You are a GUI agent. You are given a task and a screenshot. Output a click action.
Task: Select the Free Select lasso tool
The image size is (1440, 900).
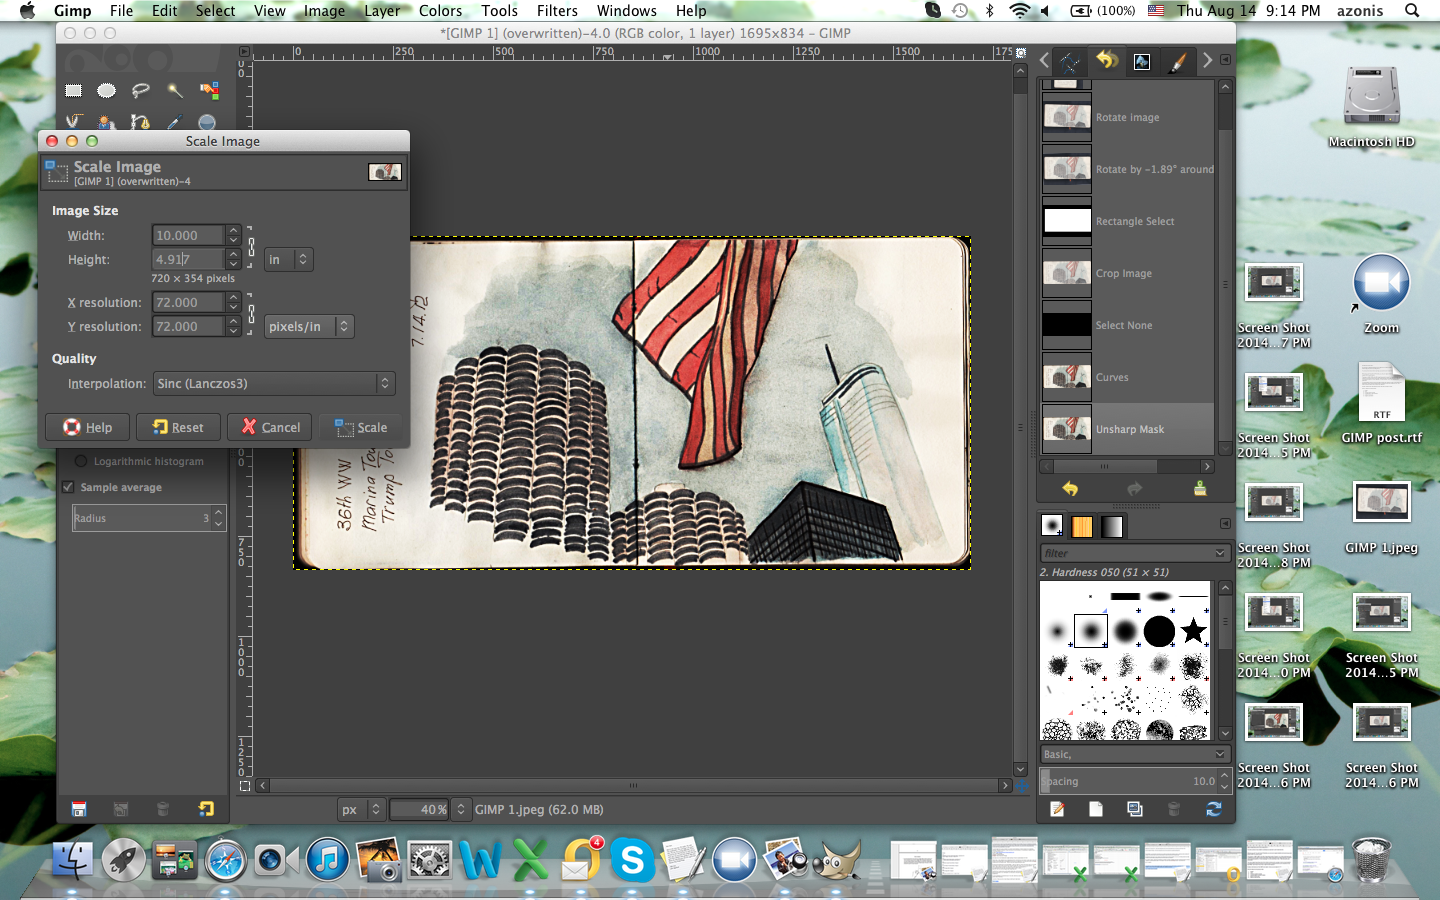click(x=141, y=90)
